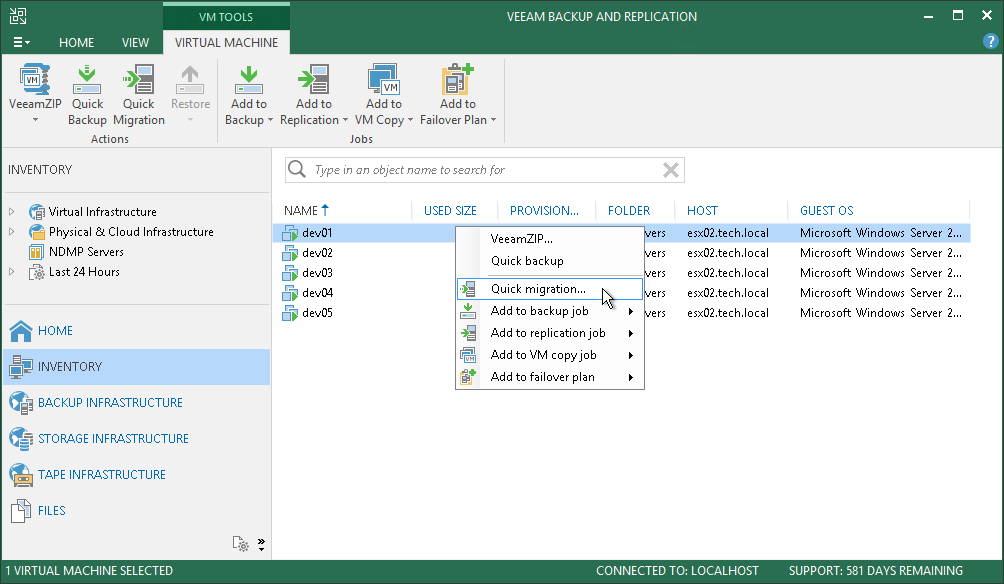
Task: Open the help question mark icon
Action: tap(991, 42)
